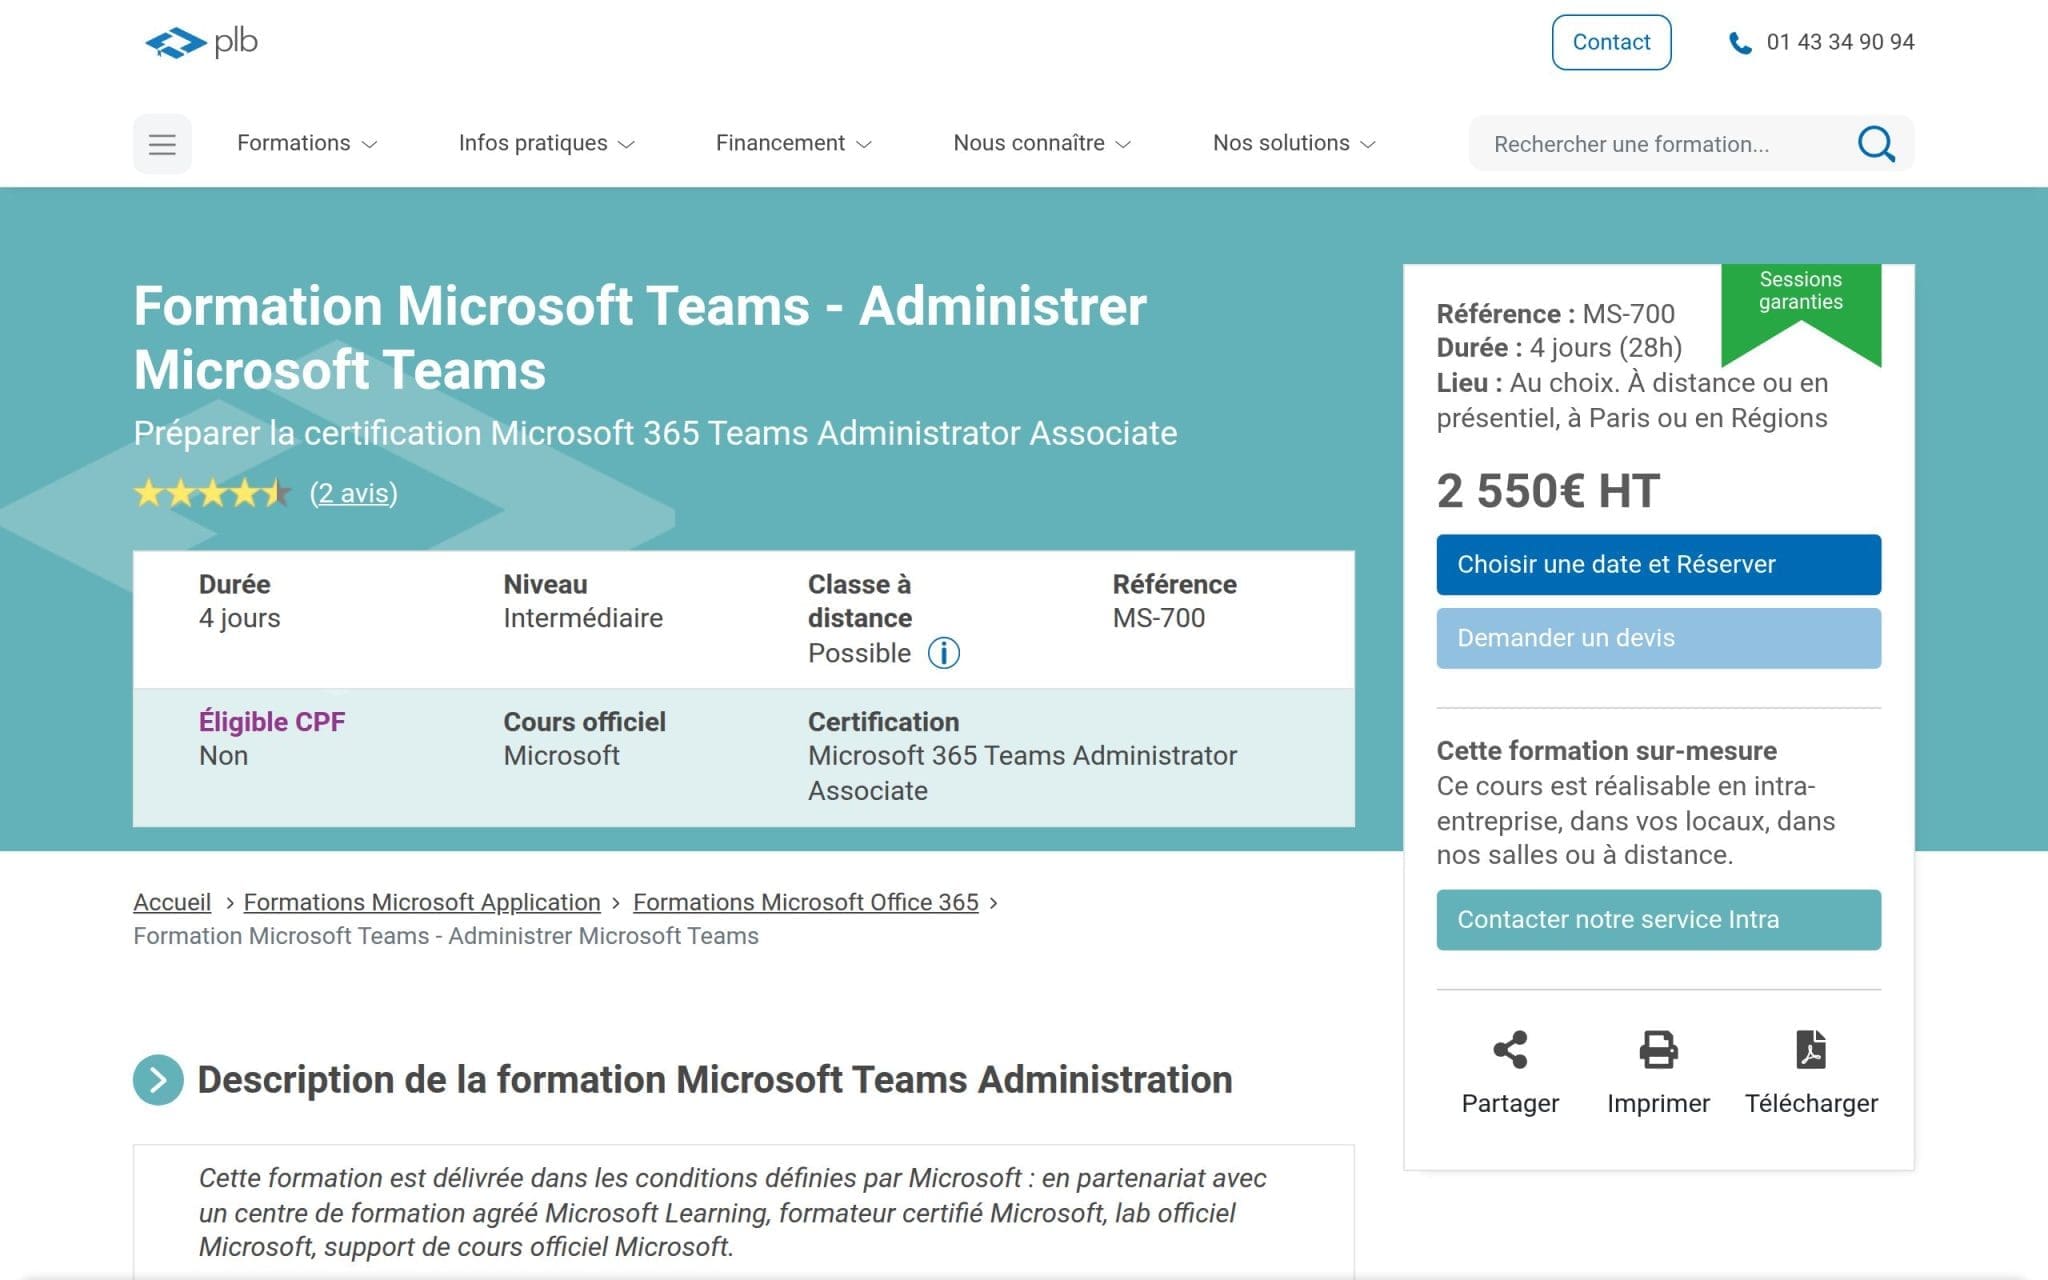Open Formations Microsoft Office 365 breadcrumb
Screen dimensions: 2048x1280
pos(806,902)
